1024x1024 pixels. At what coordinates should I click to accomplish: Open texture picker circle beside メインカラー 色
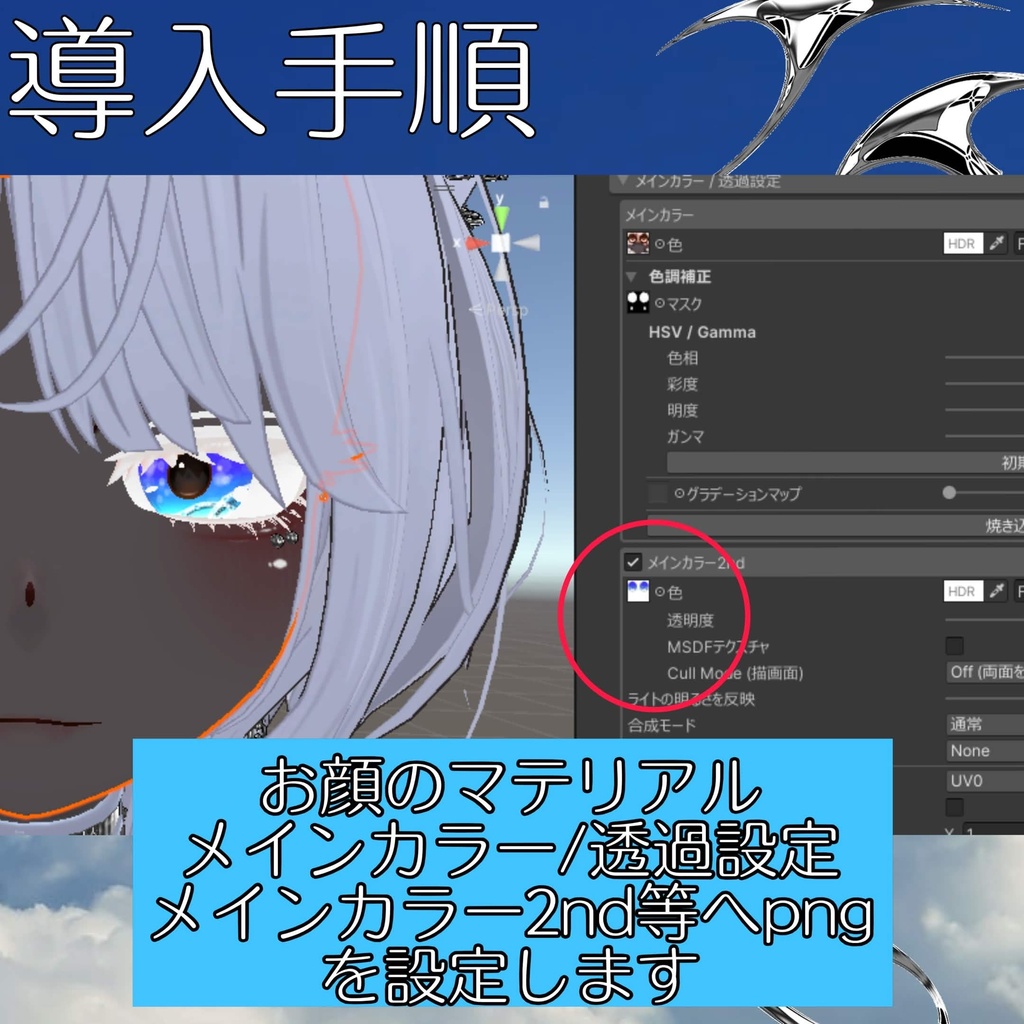point(660,244)
